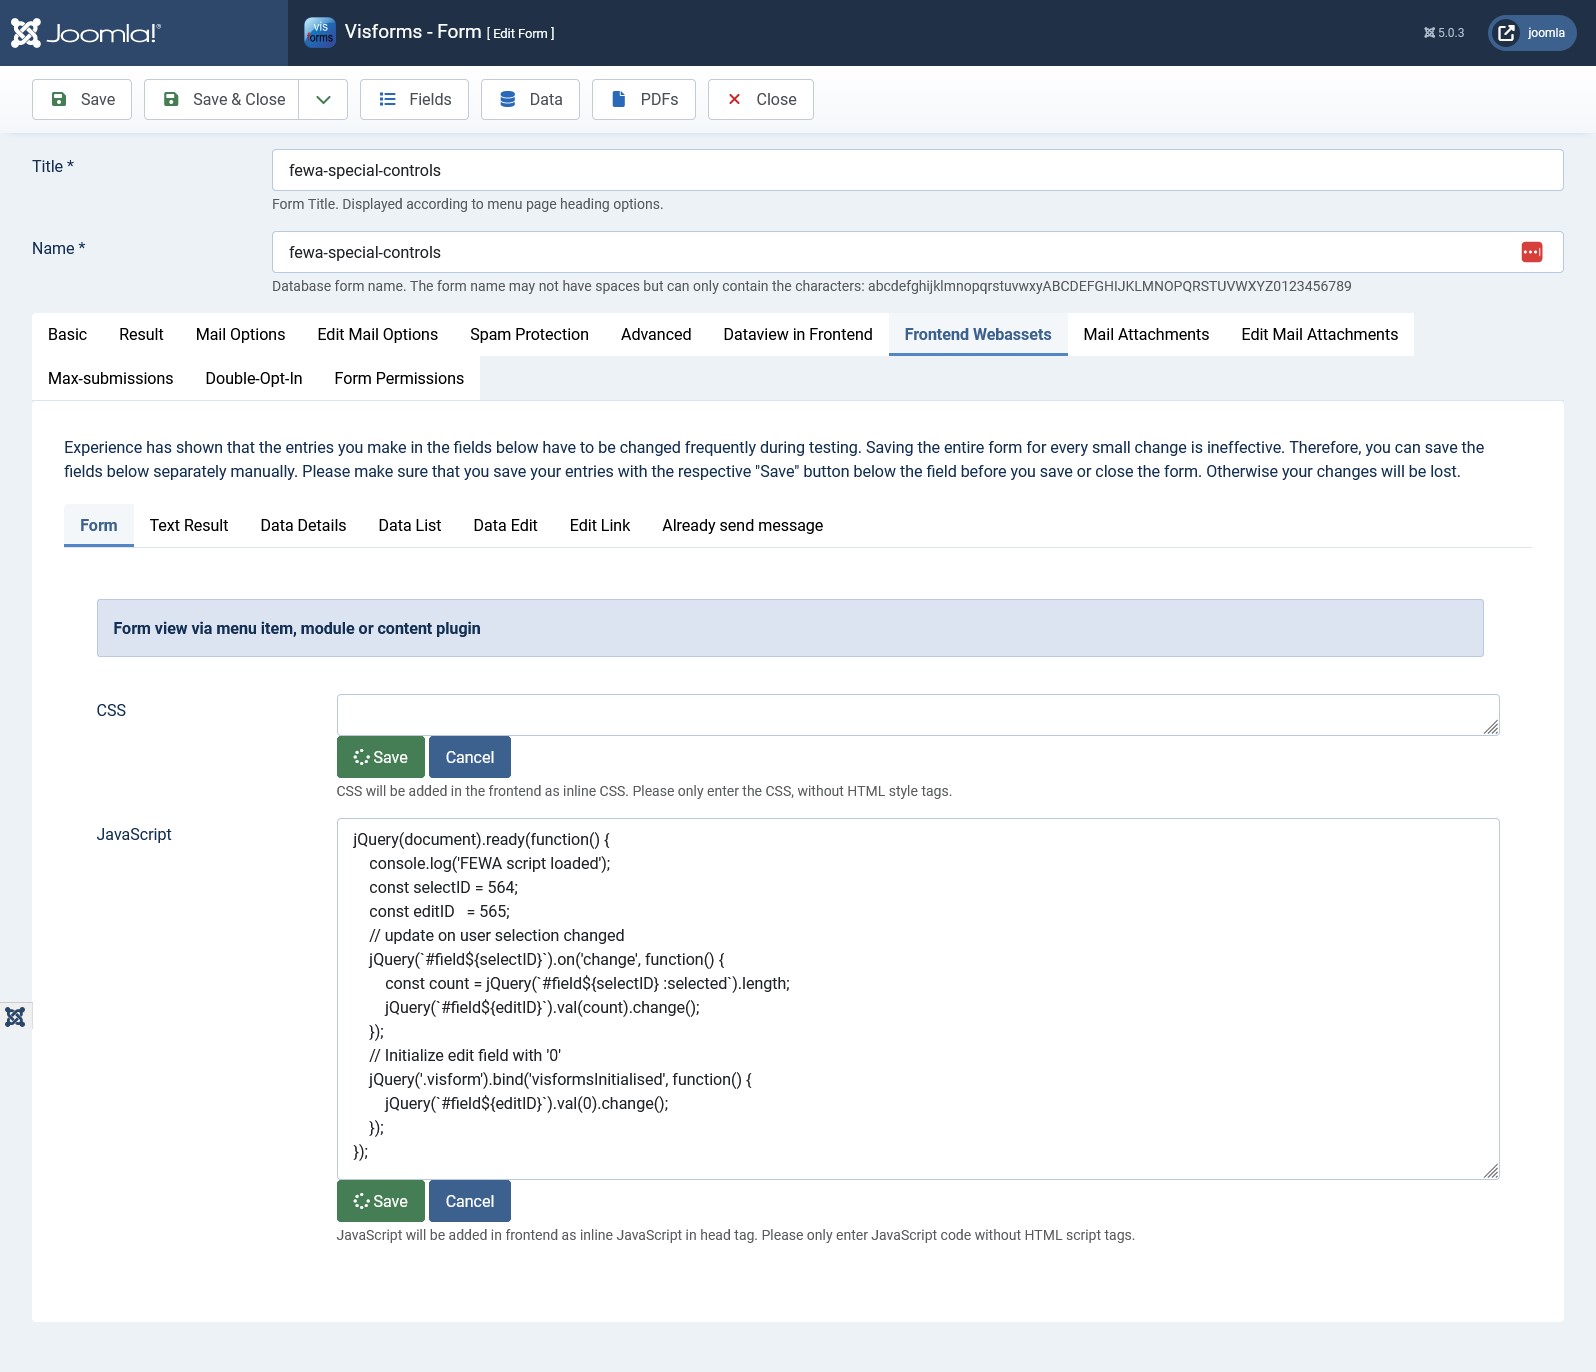Click the Close toolbar button
This screenshot has height=1372, width=1596.
pyautogui.click(x=760, y=99)
